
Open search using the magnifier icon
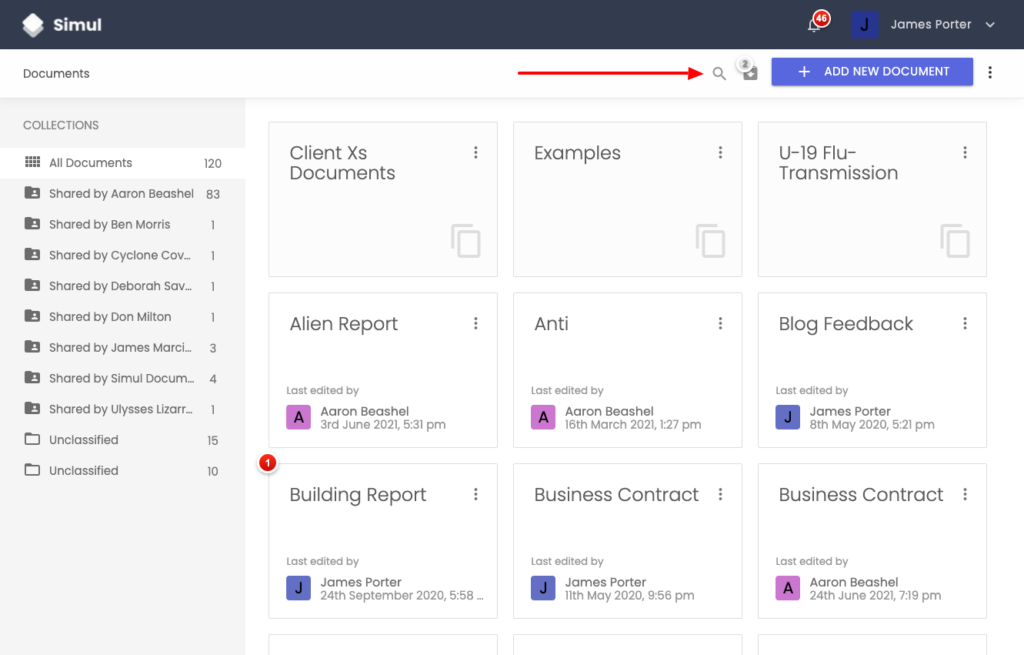(x=719, y=73)
